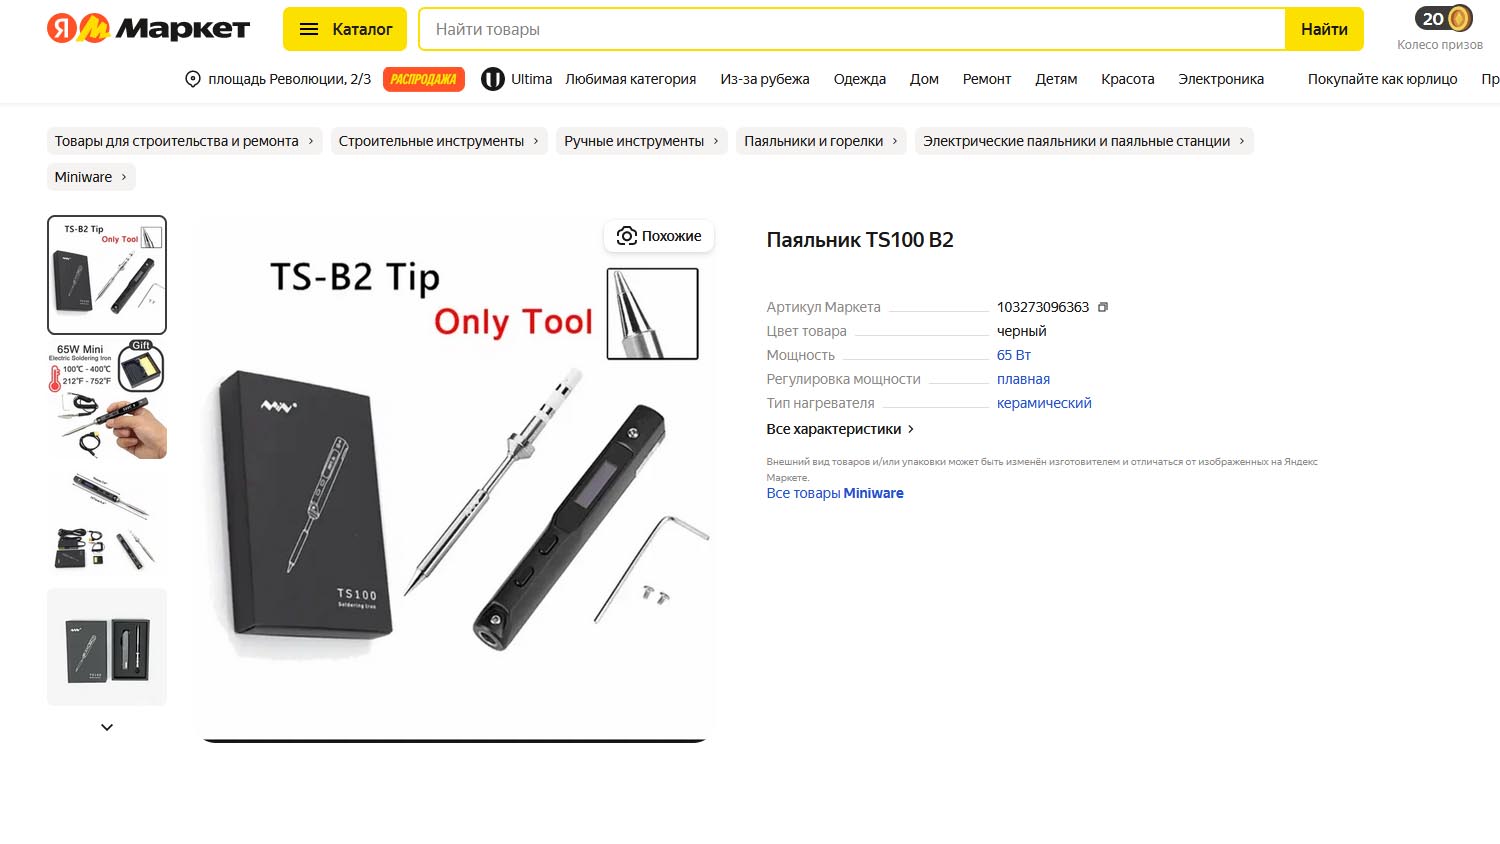Click the Распродажа sale badge
Image resolution: width=1500 pixels, height=844 pixels.
click(x=424, y=79)
